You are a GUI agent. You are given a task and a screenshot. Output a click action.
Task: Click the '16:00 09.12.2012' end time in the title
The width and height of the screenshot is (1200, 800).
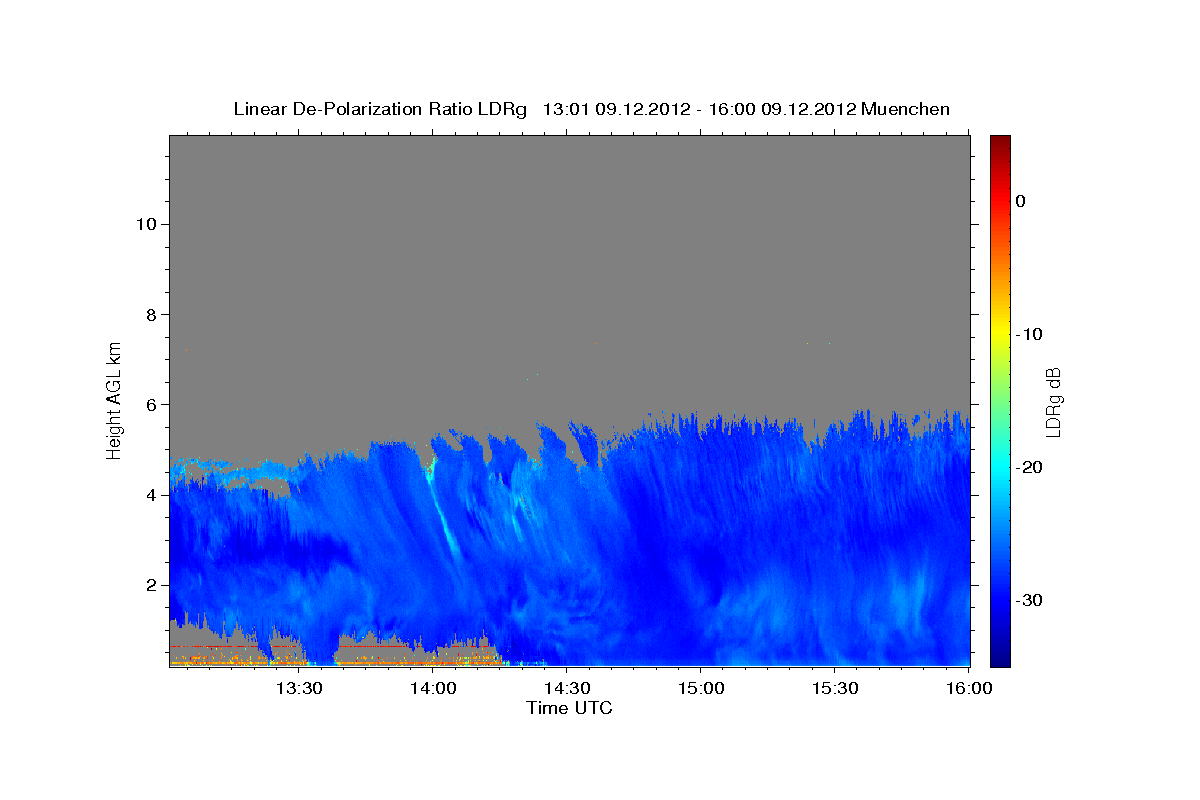[782, 109]
